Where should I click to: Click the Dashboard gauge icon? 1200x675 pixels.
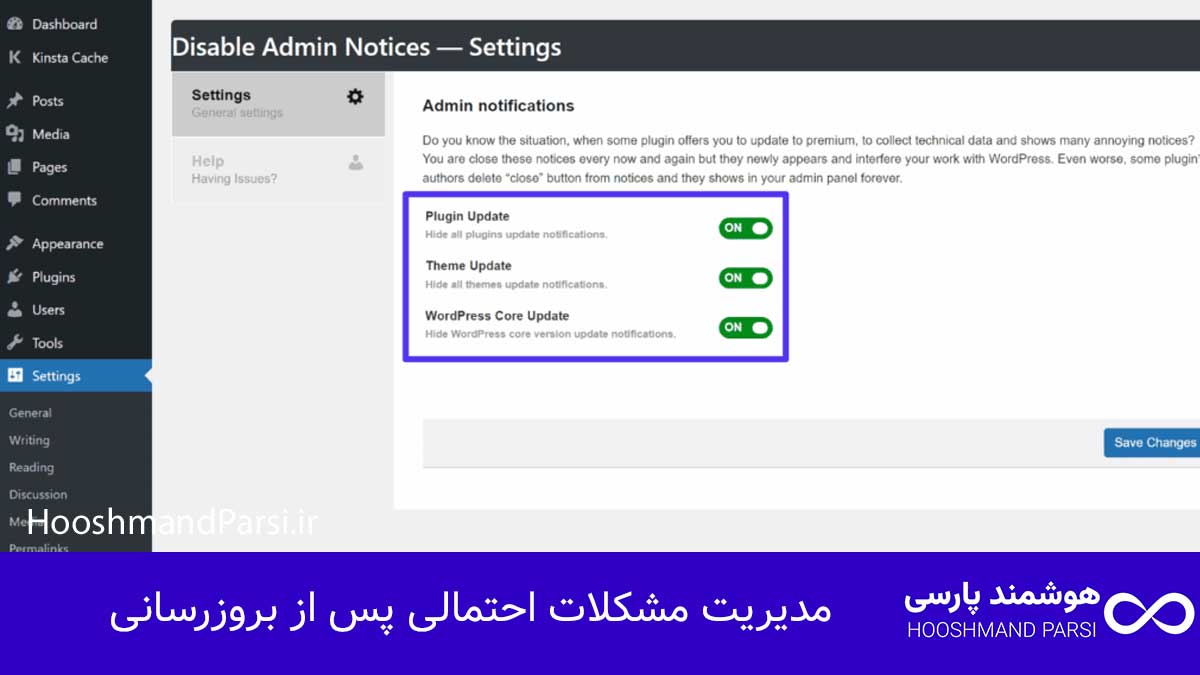coord(15,24)
